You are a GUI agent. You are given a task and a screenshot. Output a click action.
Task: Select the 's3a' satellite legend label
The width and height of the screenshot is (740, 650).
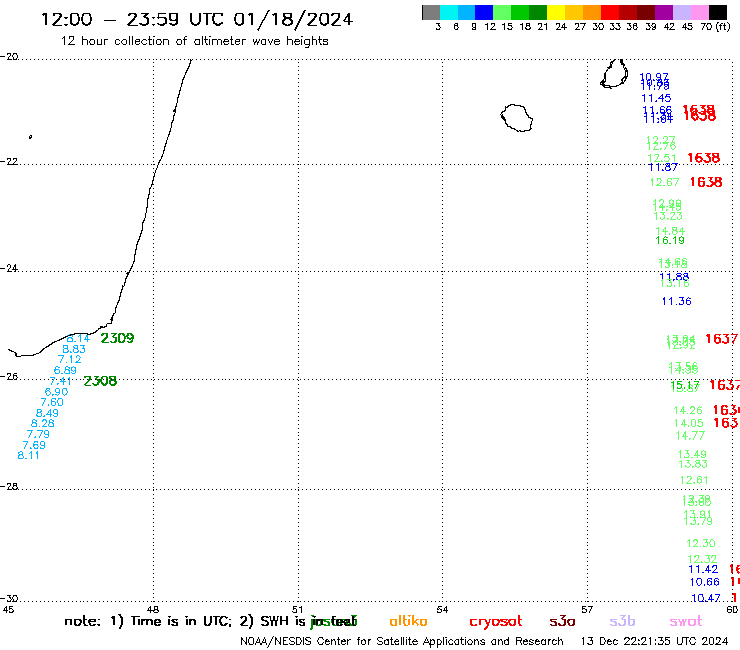coord(562,621)
